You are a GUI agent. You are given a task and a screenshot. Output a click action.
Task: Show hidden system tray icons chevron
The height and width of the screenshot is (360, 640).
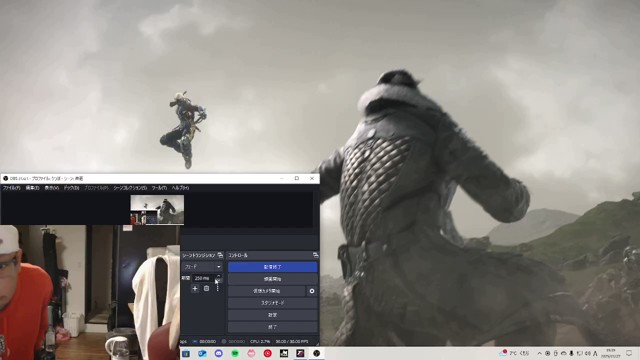pyautogui.click(x=540, y=353)
